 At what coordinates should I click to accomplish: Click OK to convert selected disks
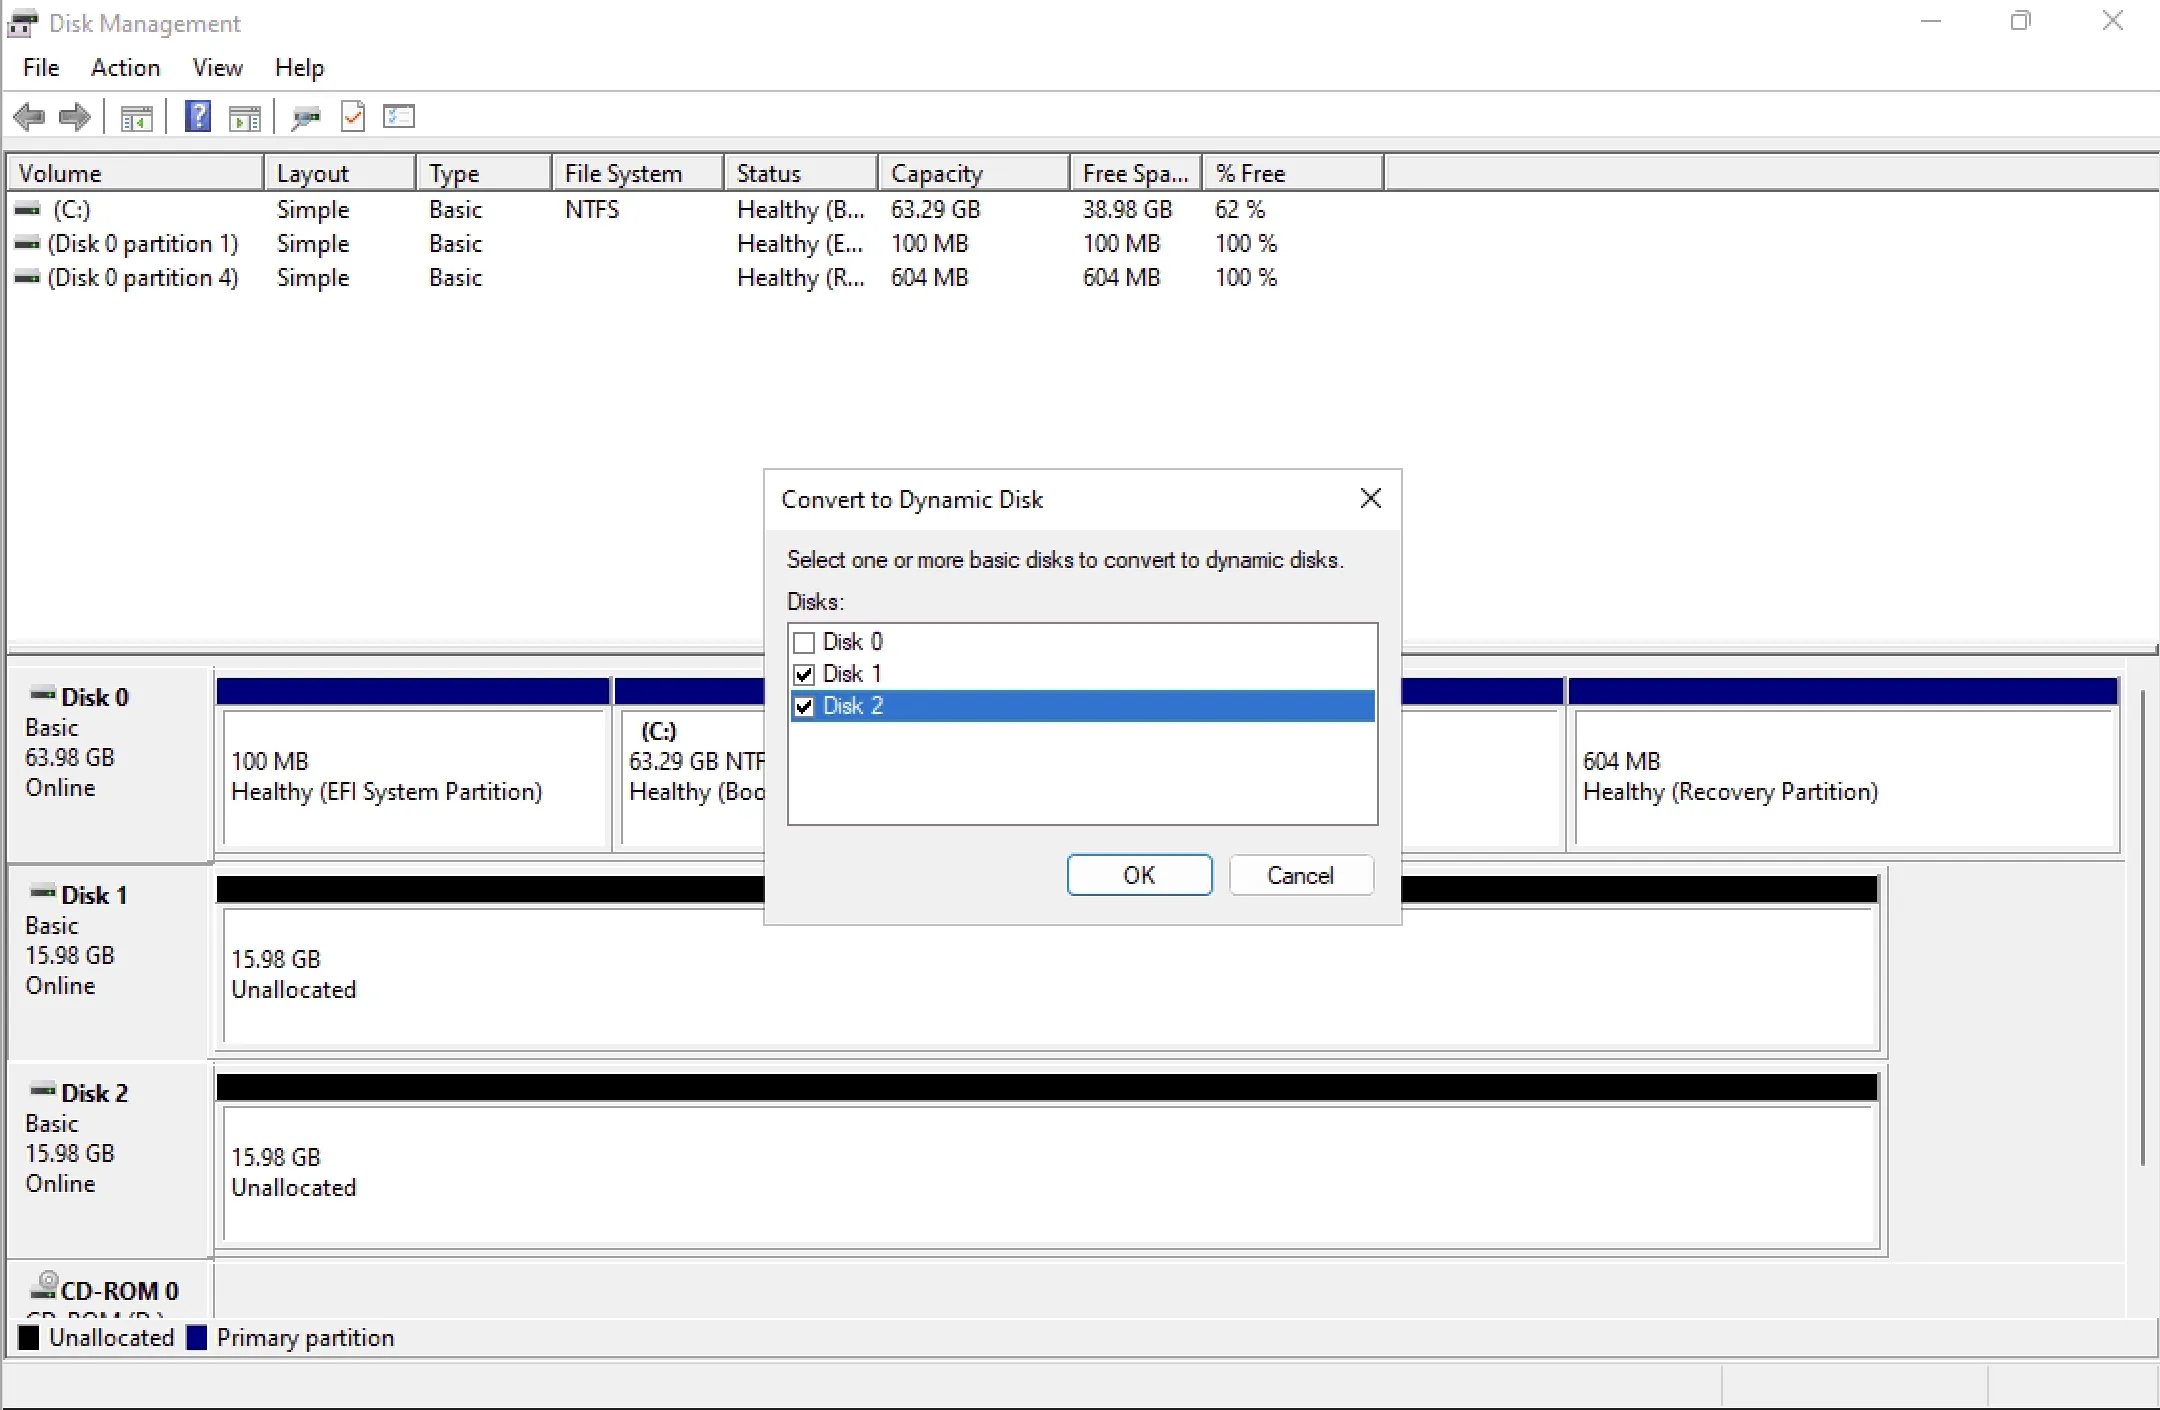click(1138, 874)
